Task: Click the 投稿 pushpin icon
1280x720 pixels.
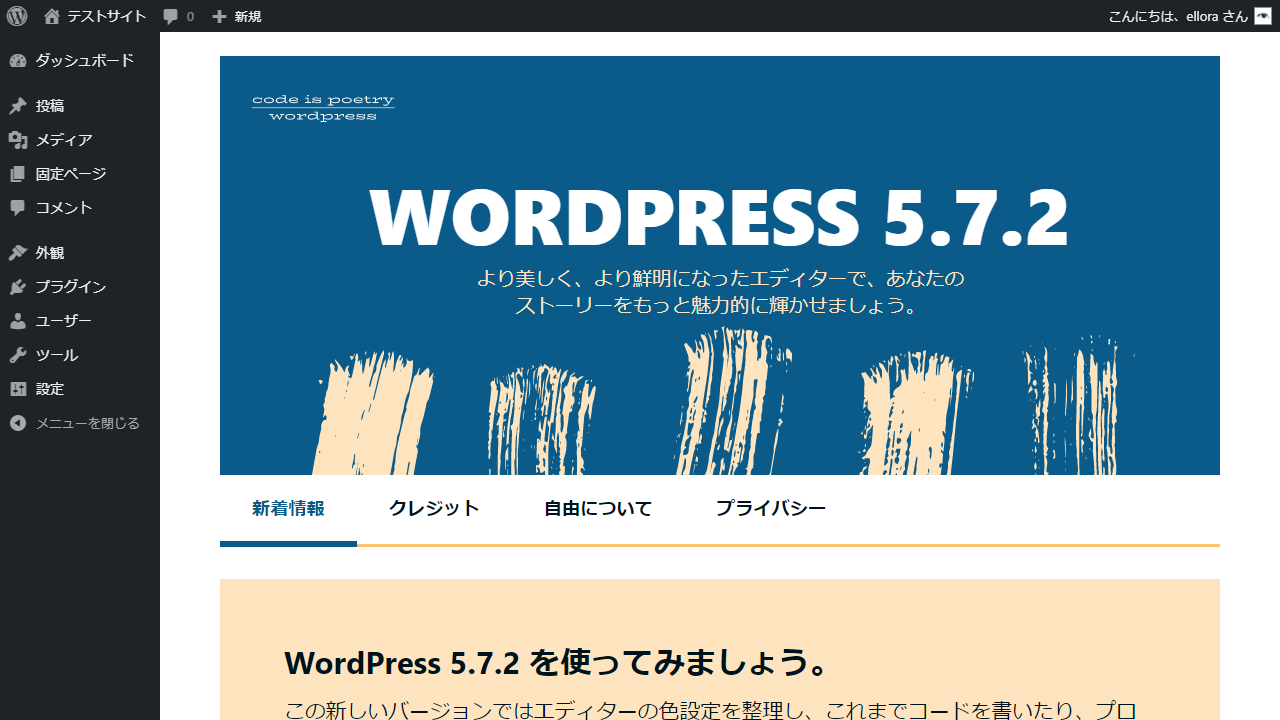Action: click(x=18, y=106)
